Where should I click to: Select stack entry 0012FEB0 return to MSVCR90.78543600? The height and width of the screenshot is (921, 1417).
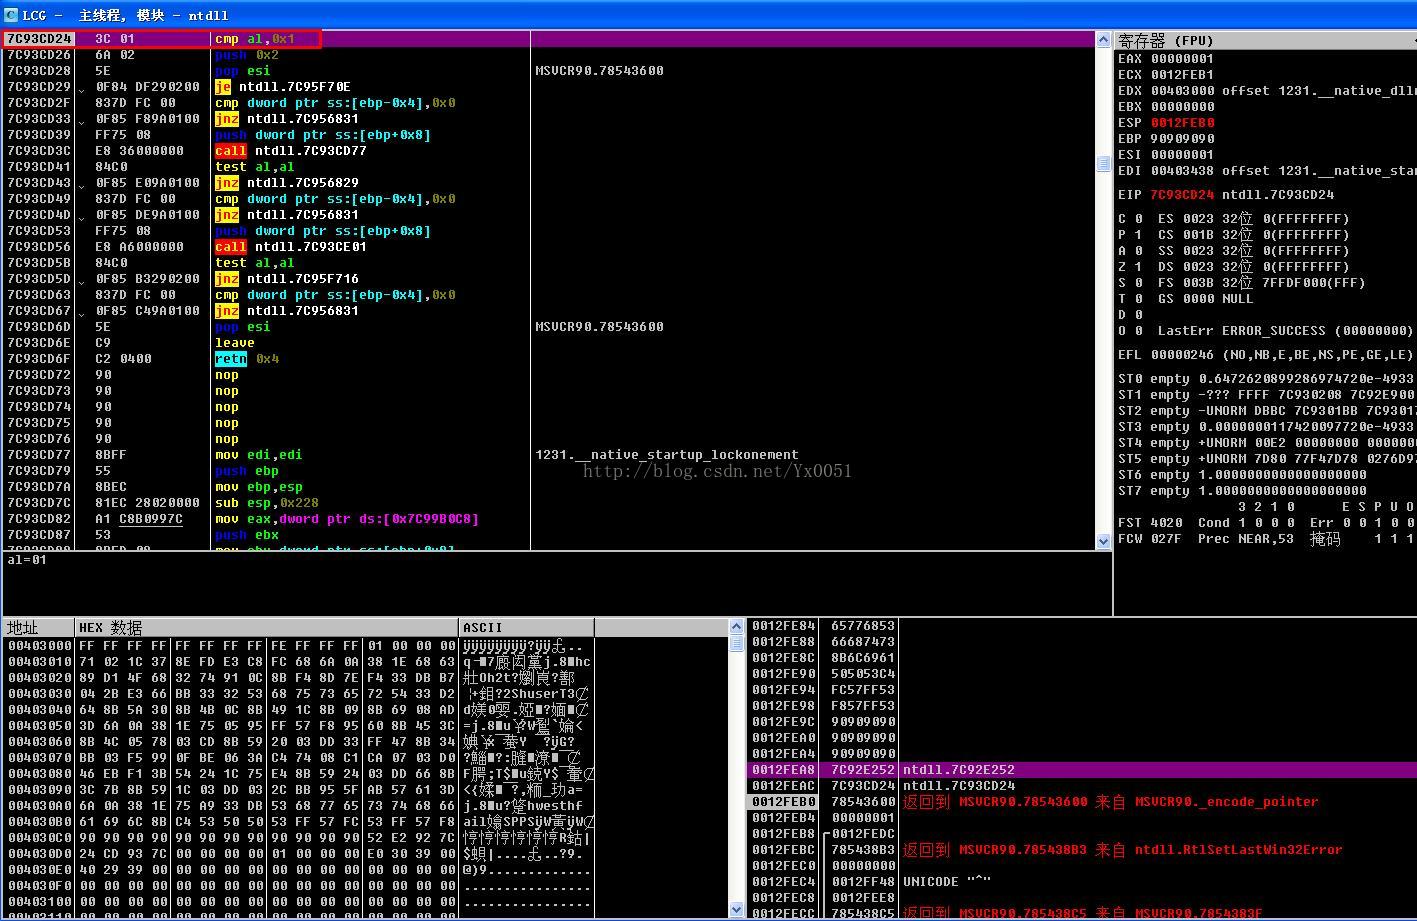tap(1082, 802)
